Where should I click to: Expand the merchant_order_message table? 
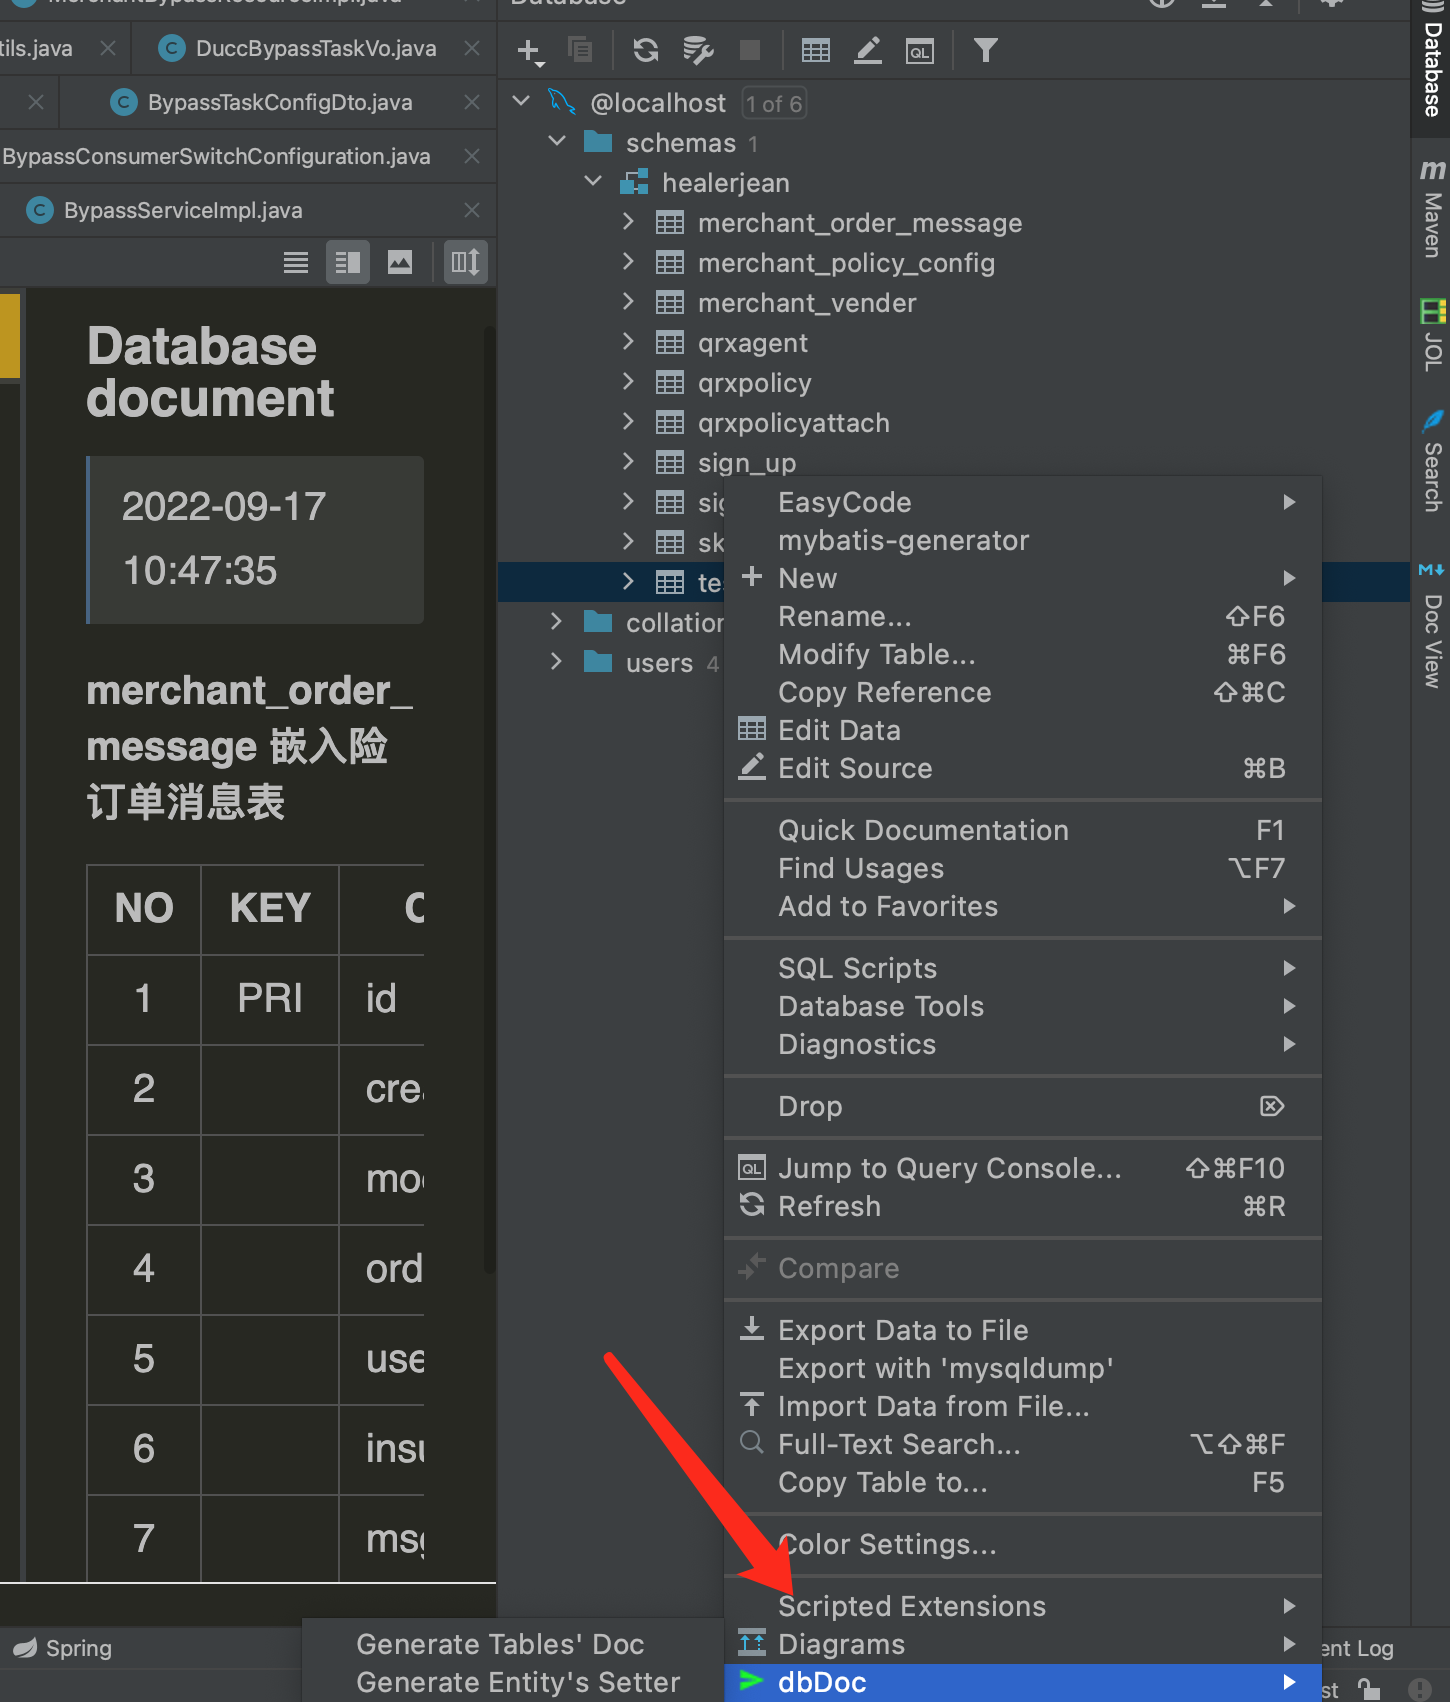click(628, 221)
